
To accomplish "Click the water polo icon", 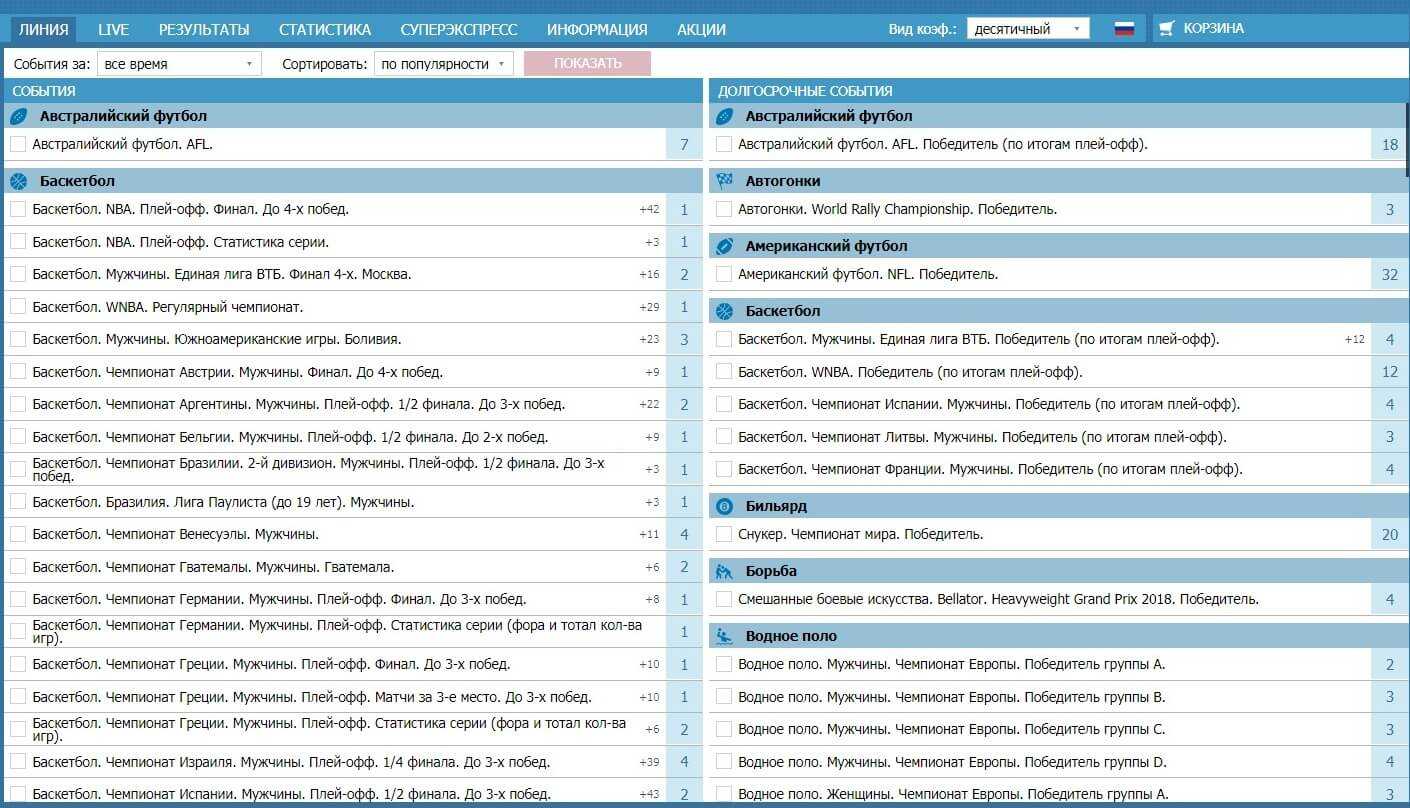I will (725, 636).
